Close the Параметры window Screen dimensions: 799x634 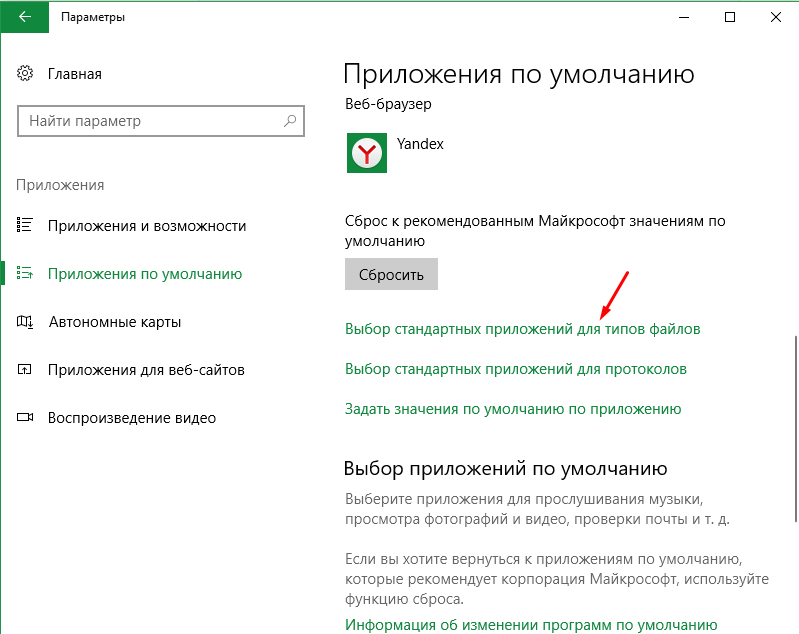[776, 17]
